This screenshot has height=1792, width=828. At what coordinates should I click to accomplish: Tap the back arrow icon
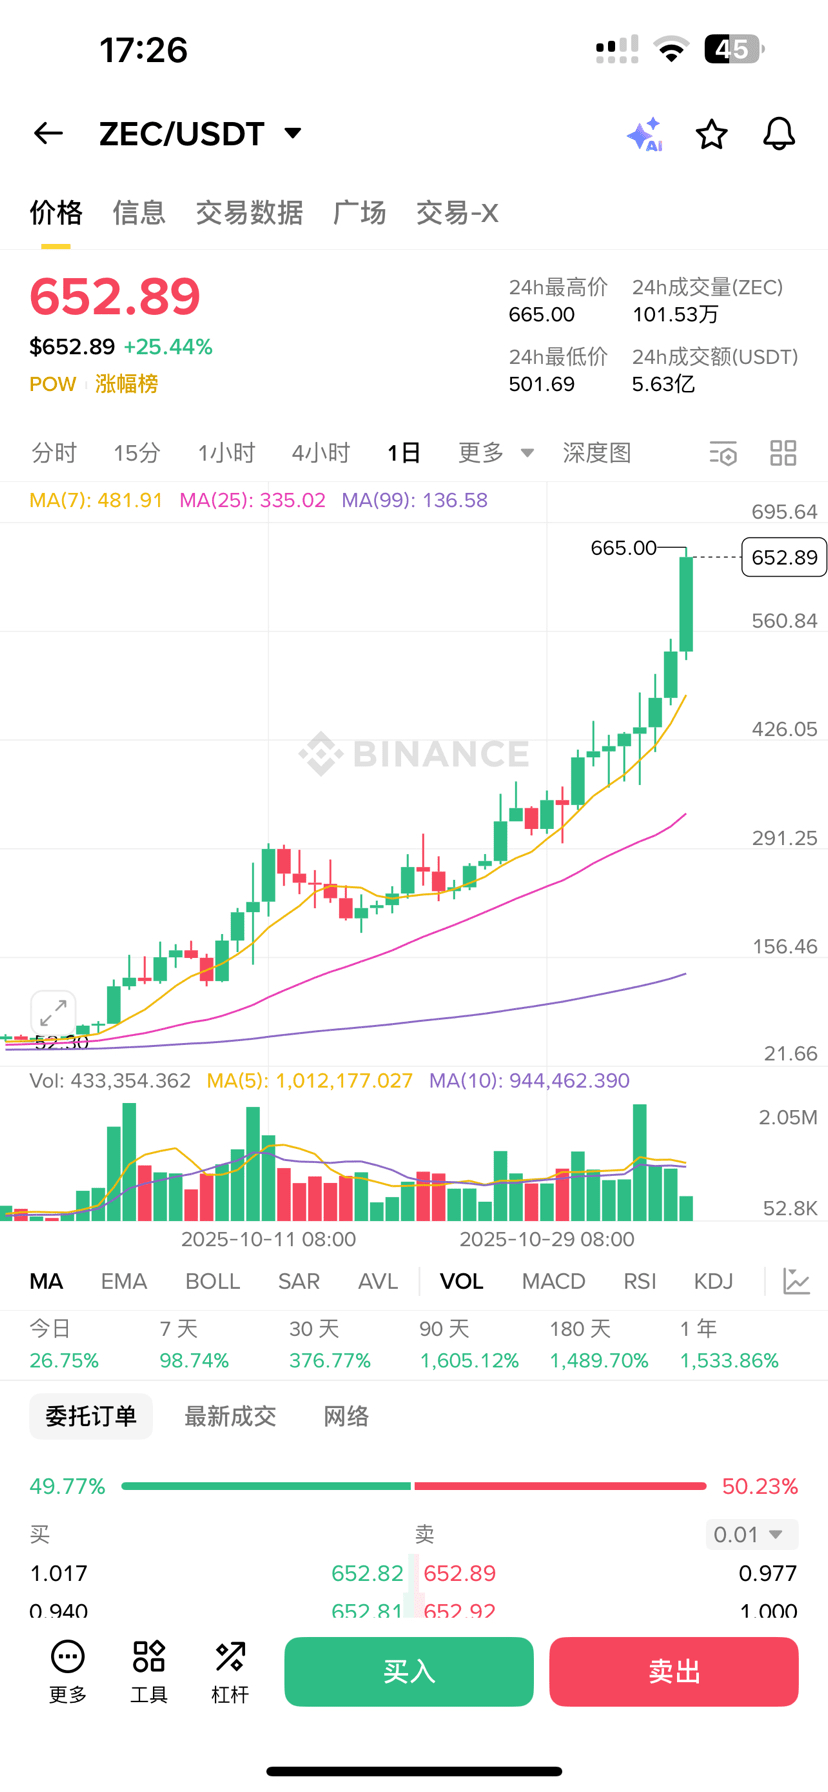click(48, 133)
